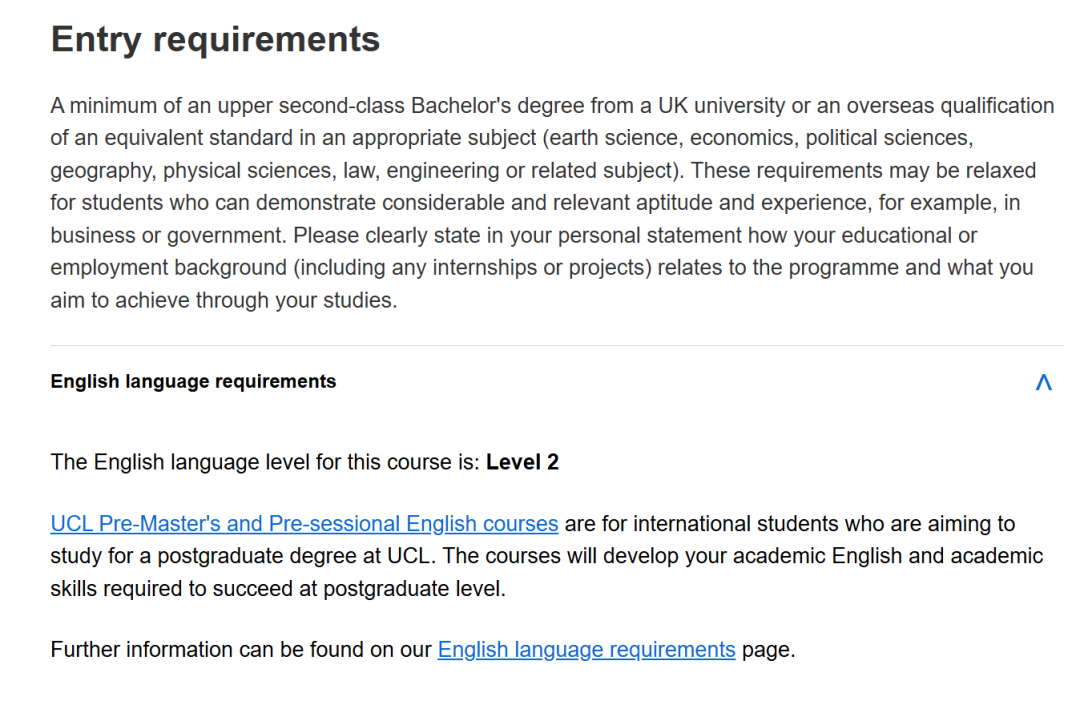This screenshot has width=1080, height=713.
Task: Click the bold 'Level 2' text
Action: pos(522,462)
